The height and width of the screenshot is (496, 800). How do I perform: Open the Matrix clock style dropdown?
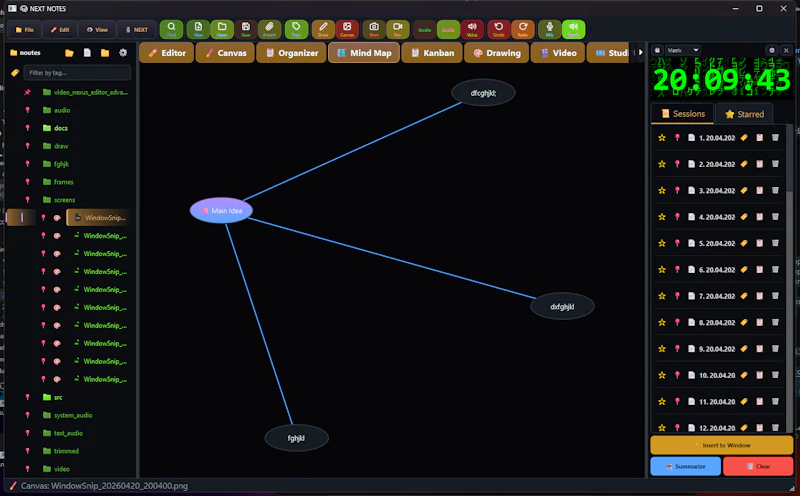click(x=683, y=50)
